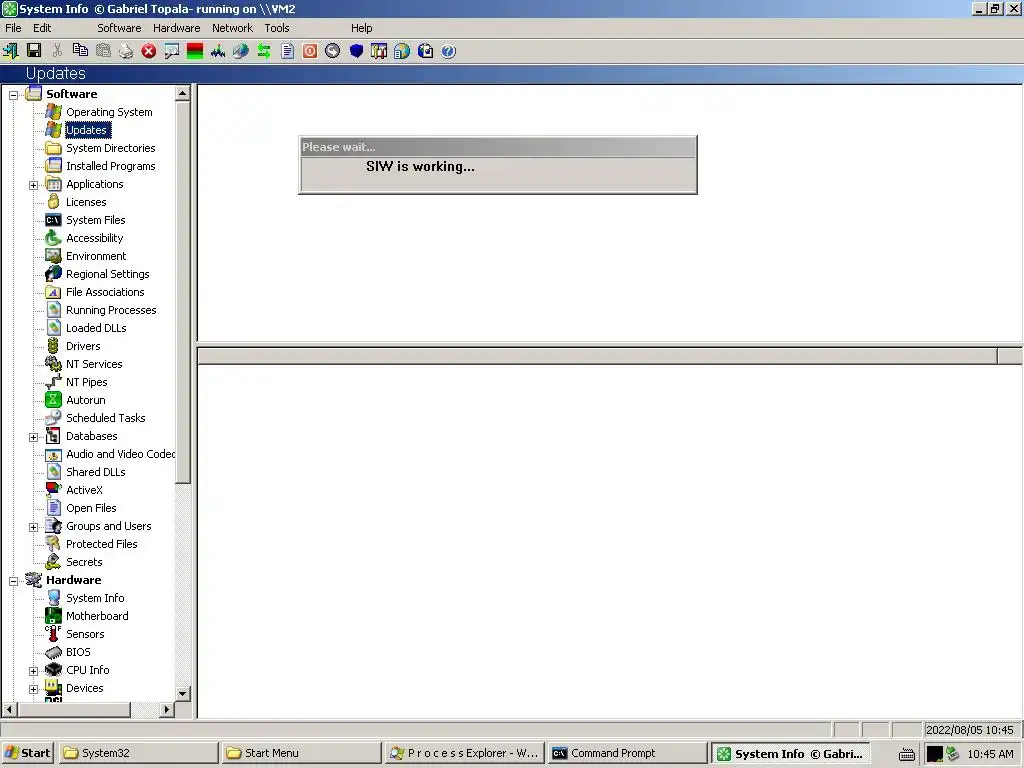Open the Secrets tree item
The image size is (1024, 768).
84,562
